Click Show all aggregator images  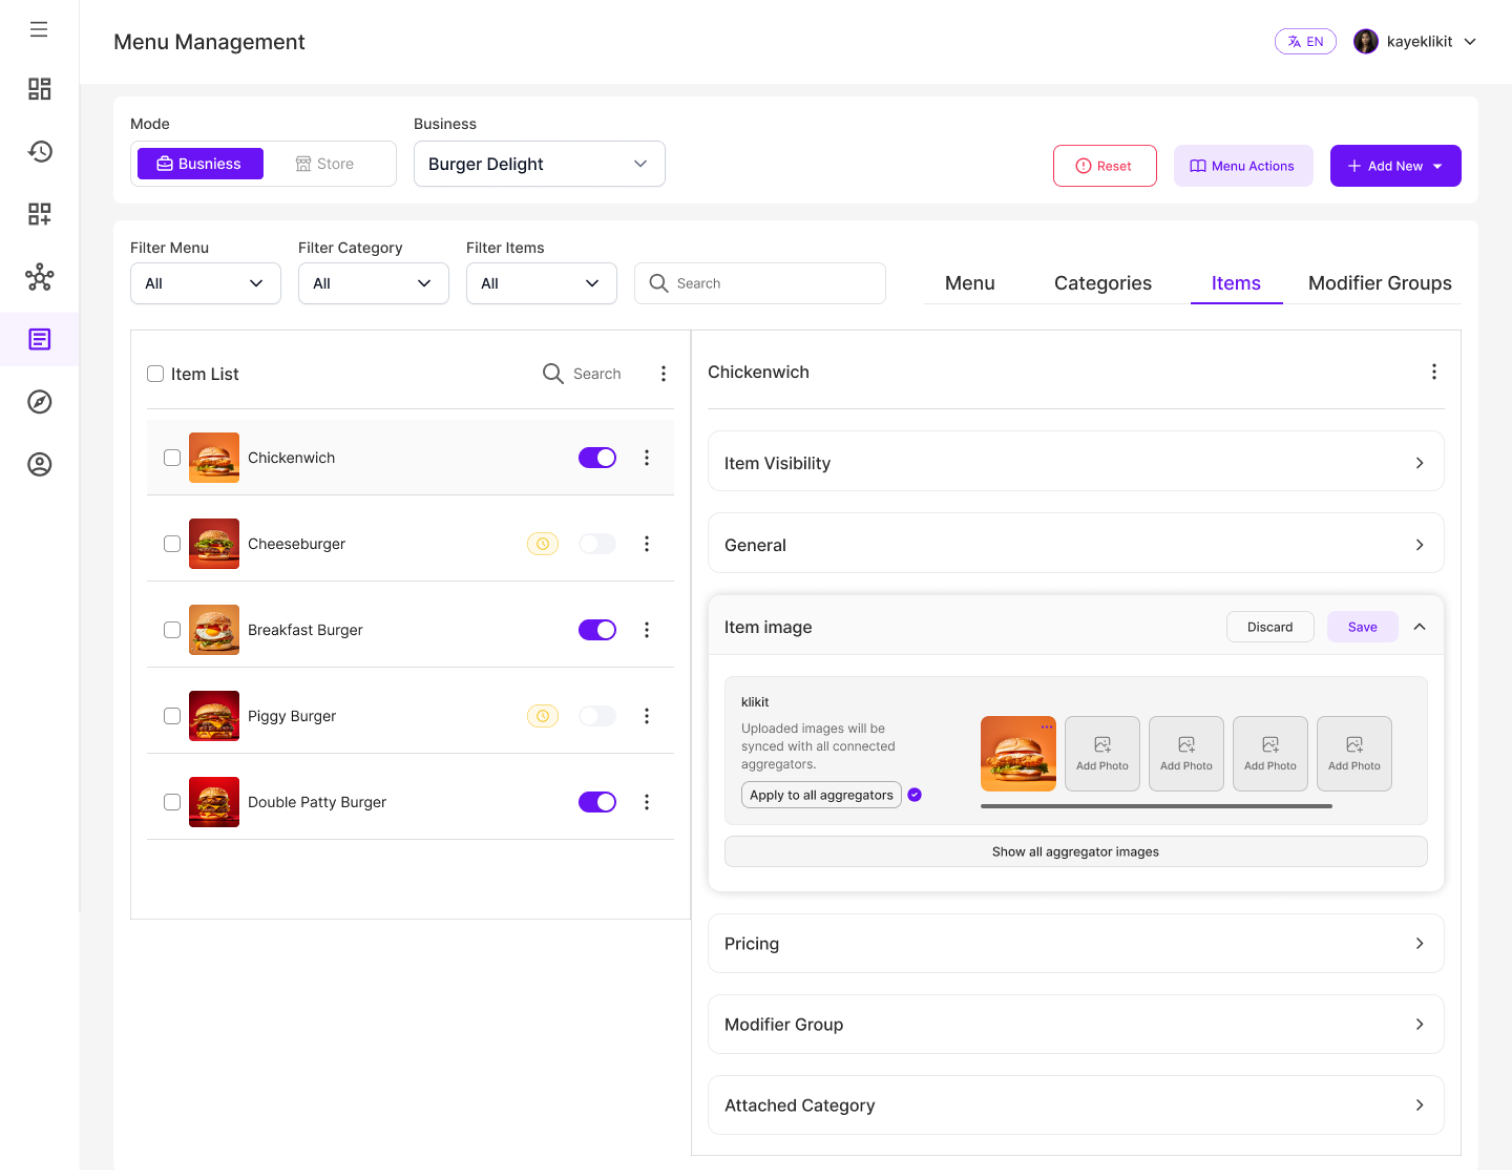point(1075,851)
